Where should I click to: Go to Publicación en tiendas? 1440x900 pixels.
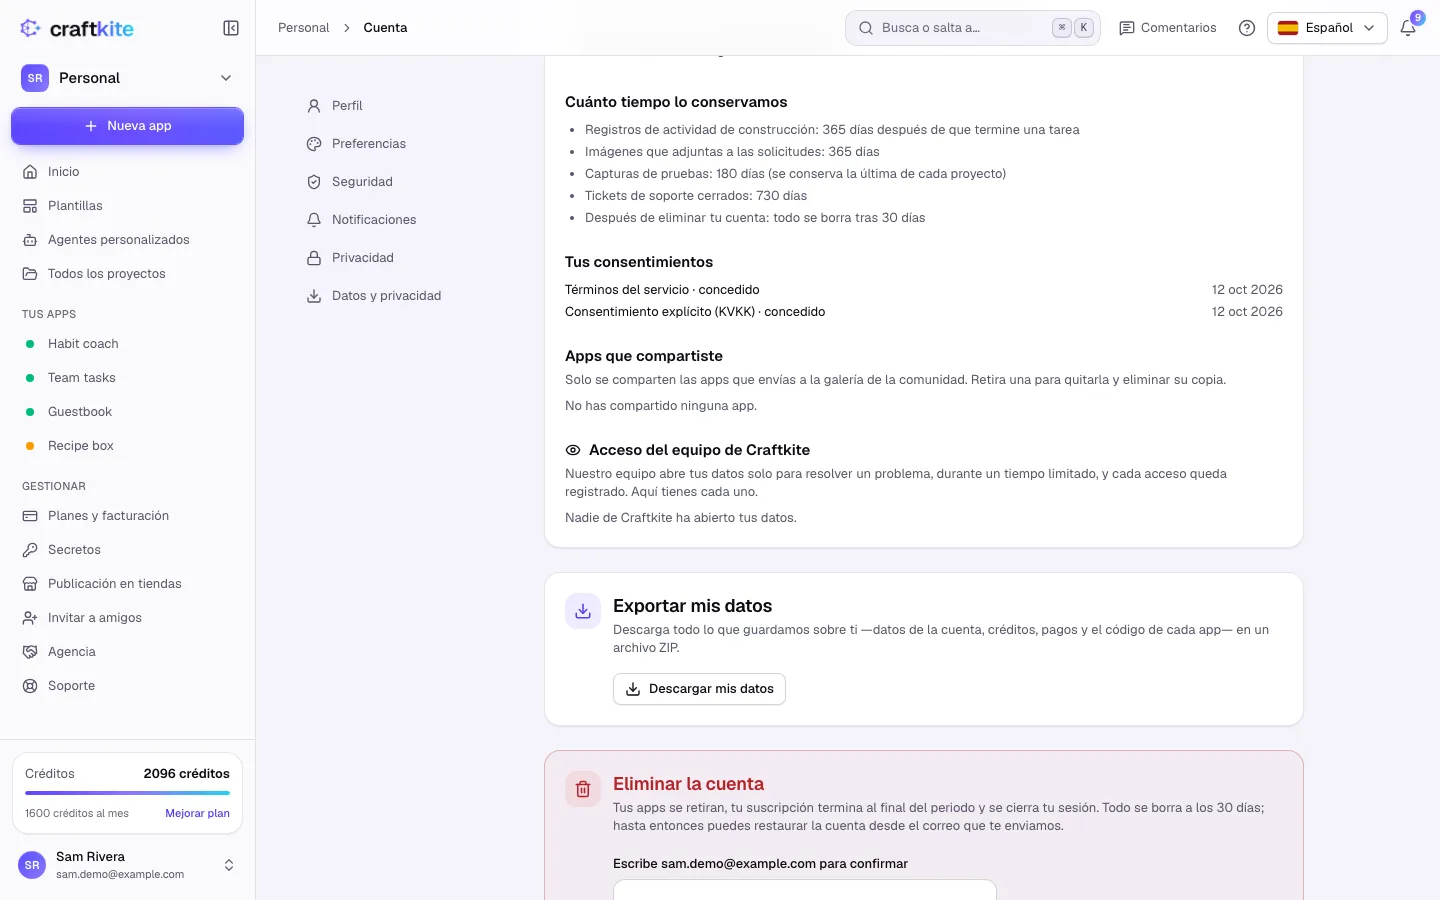click(127, 584)
